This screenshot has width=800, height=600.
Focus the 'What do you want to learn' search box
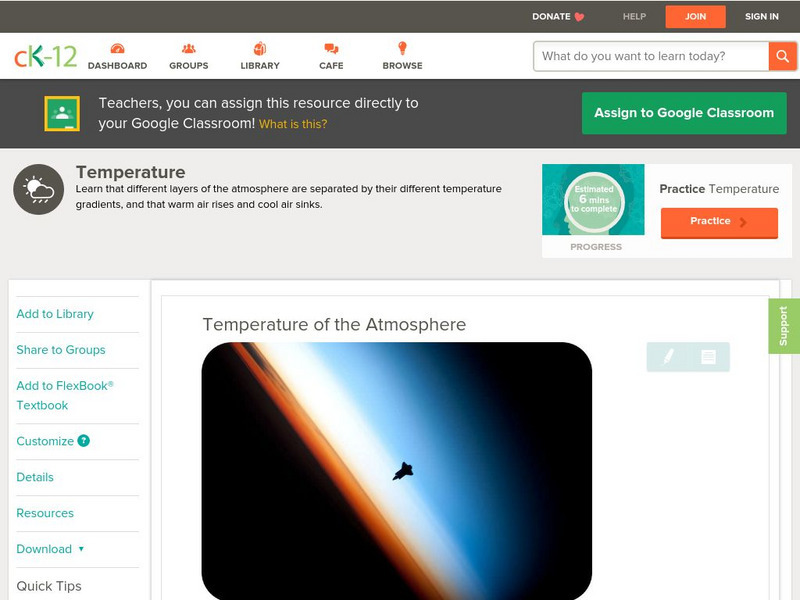pos(651,56)
